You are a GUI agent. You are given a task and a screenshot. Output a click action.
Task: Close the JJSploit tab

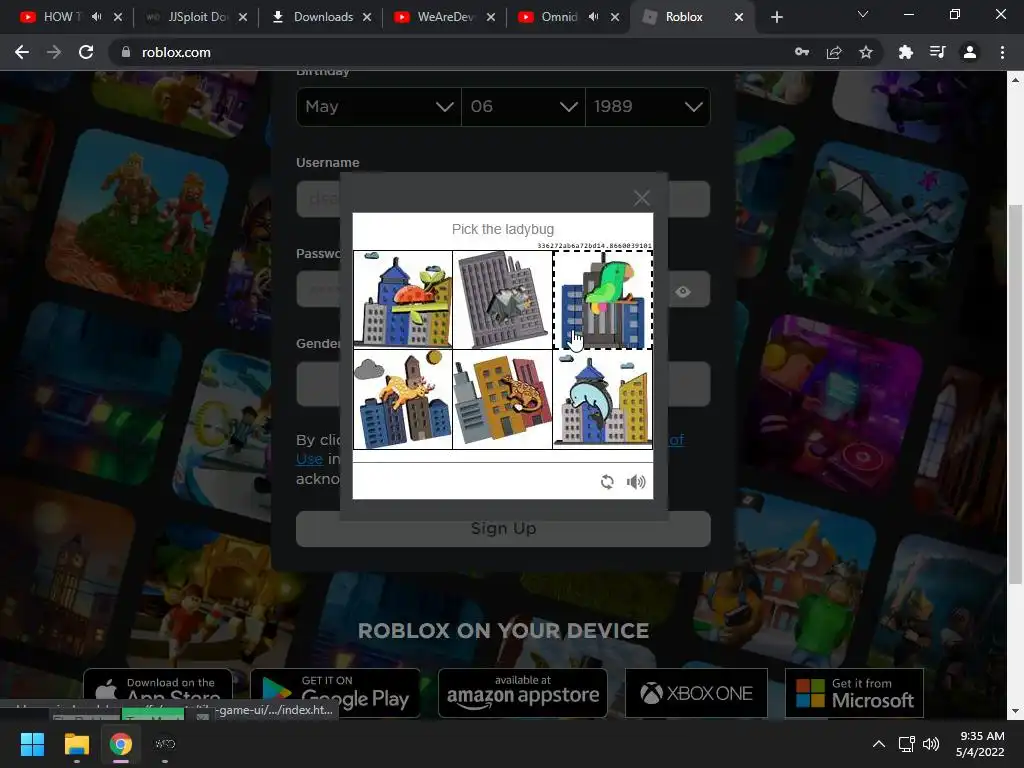pos(243,17)
